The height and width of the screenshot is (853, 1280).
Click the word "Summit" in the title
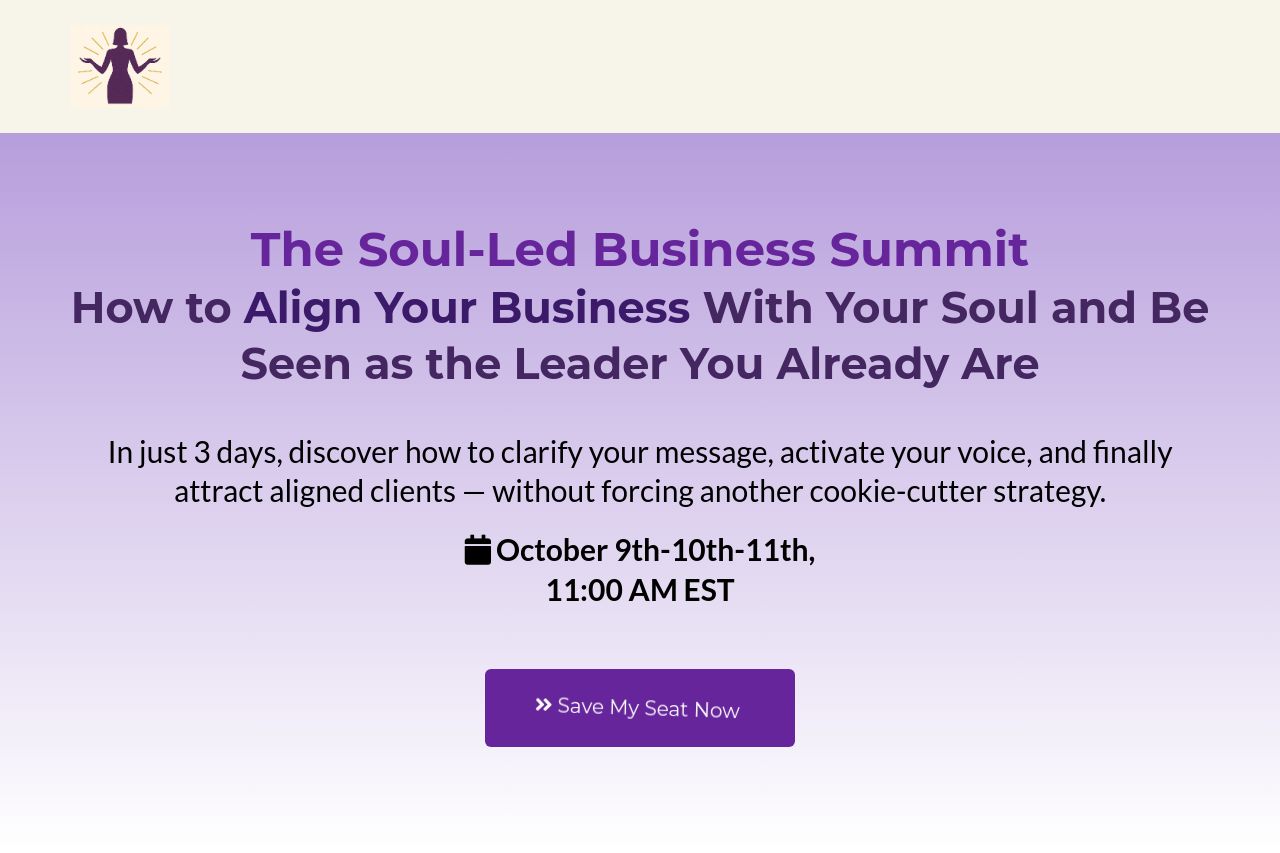coord(928,250)
